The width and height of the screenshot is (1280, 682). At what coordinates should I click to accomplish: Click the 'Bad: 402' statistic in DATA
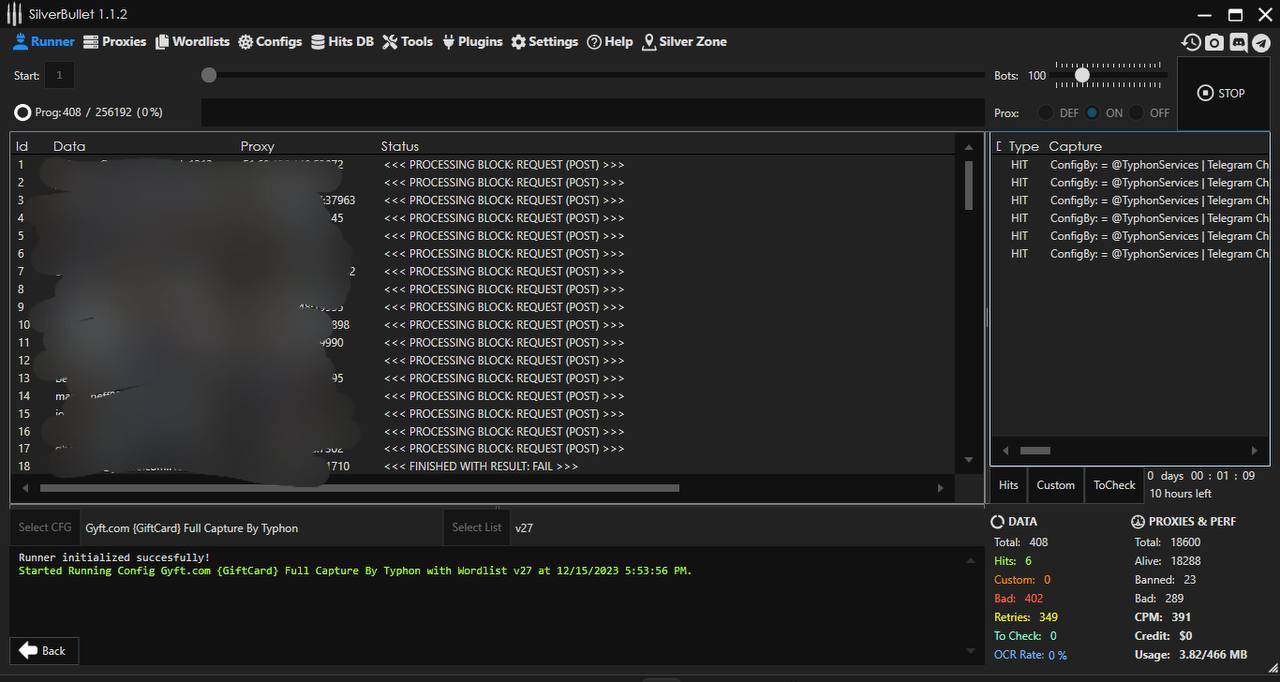coord(1018,598)
